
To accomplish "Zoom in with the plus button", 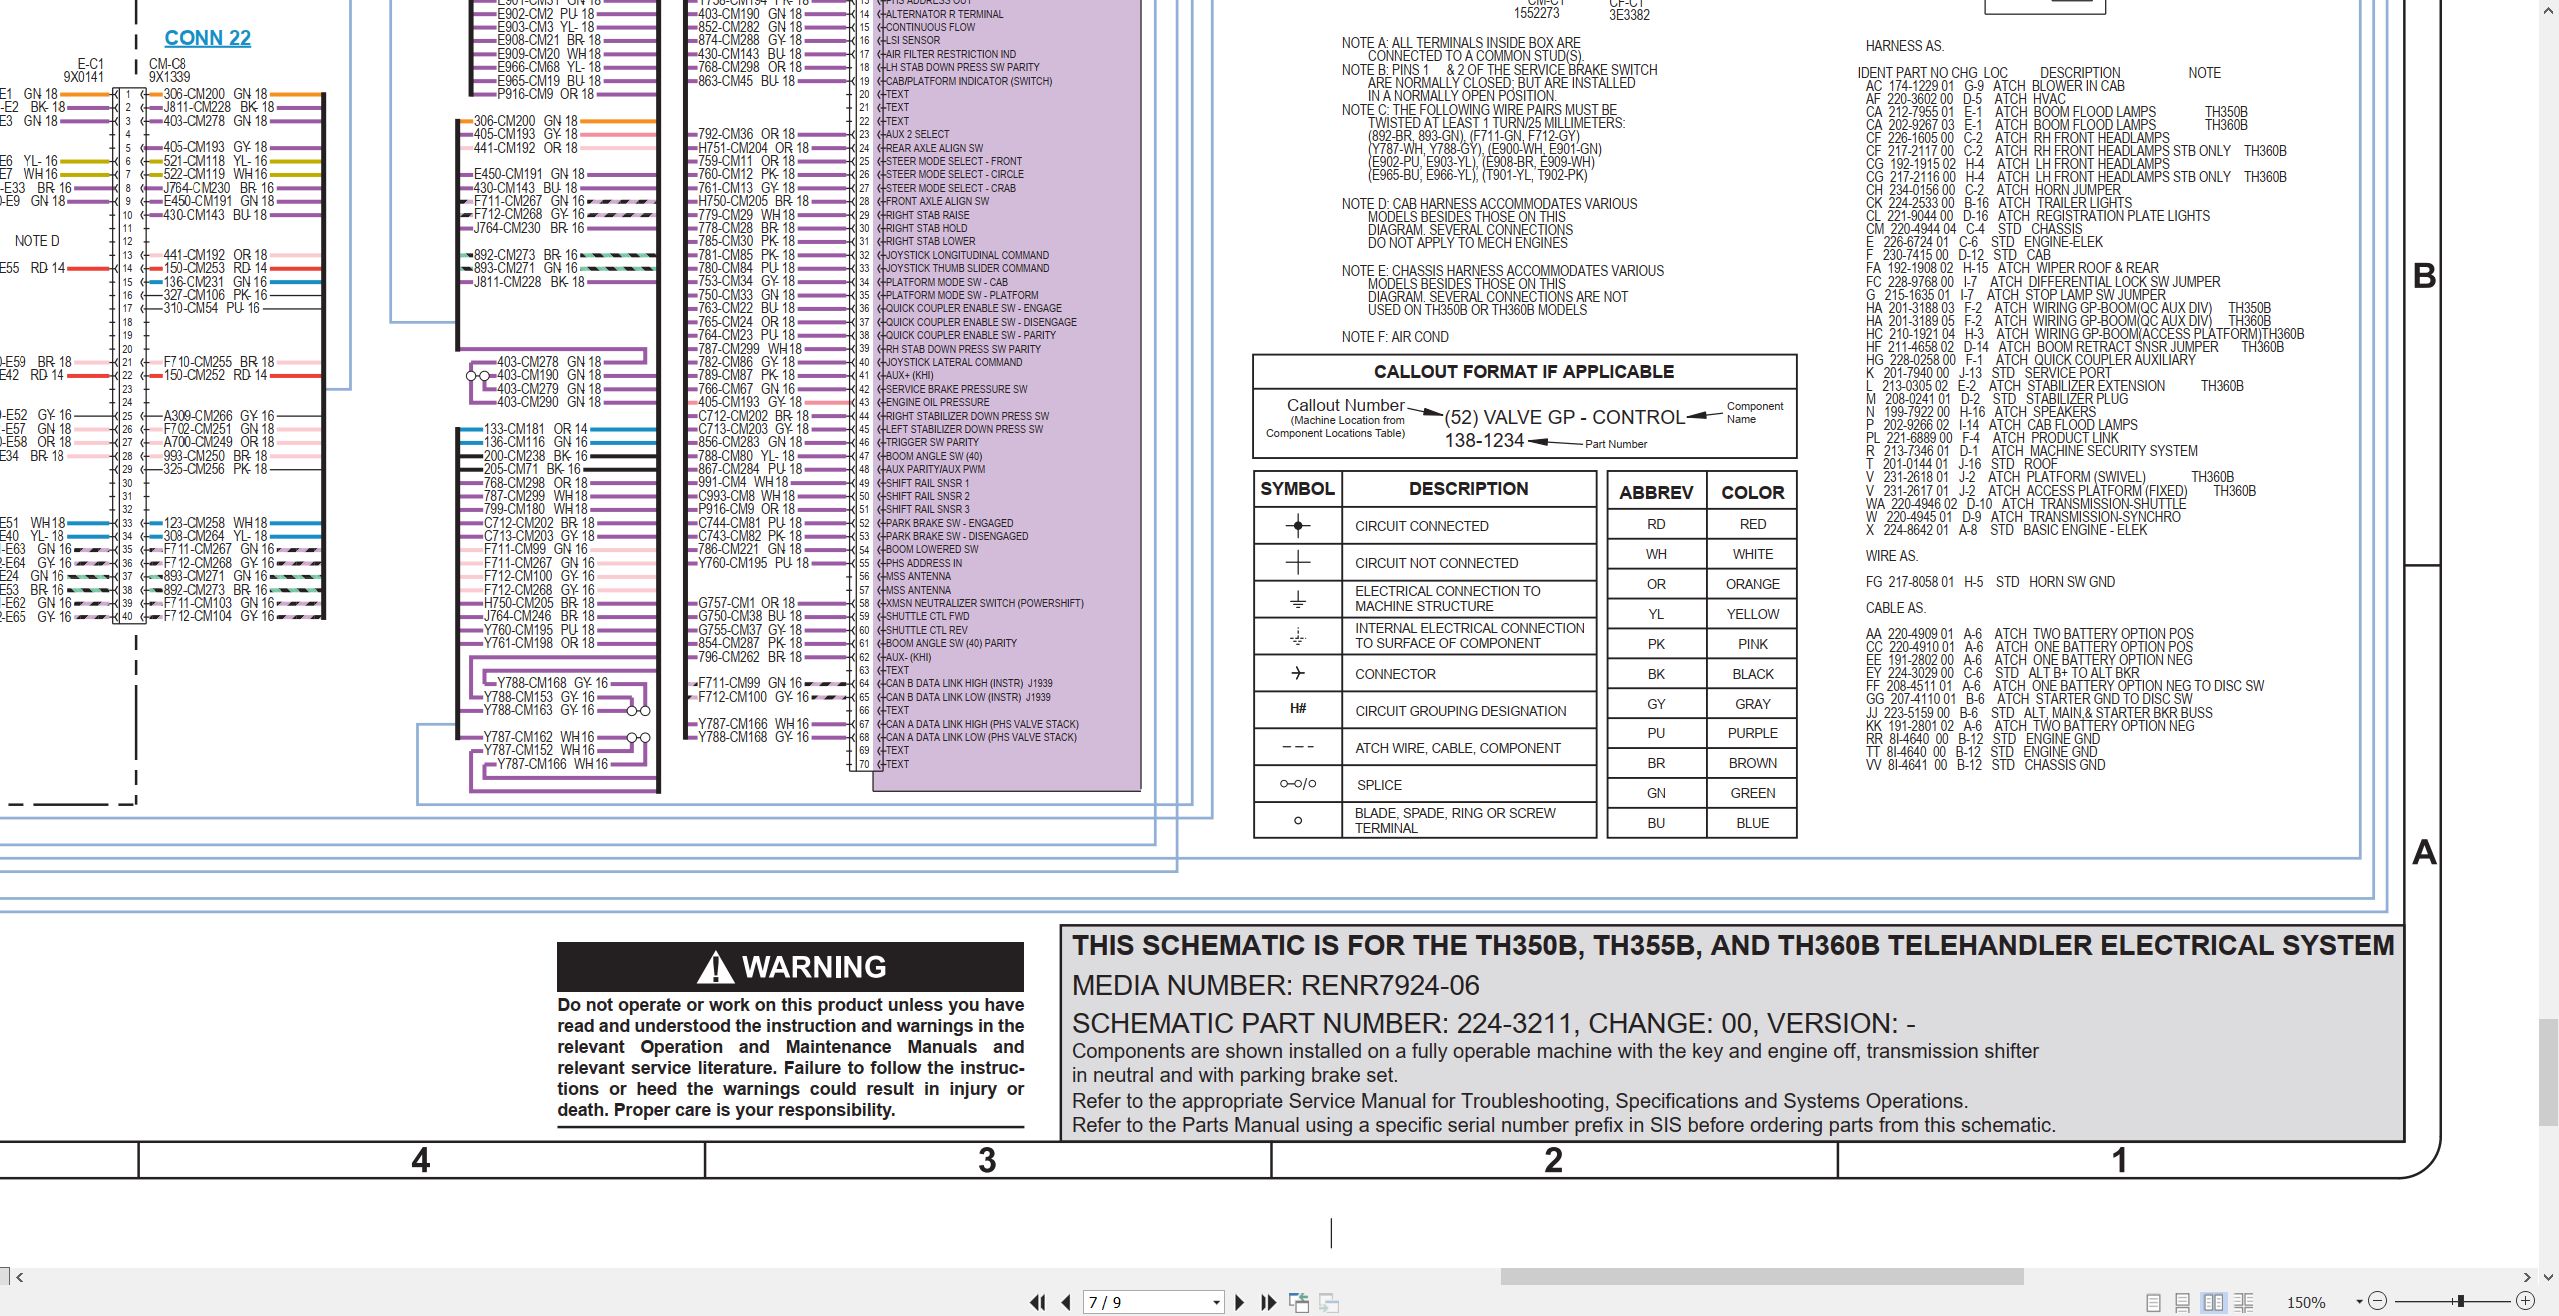I will pos(2525,1302).
